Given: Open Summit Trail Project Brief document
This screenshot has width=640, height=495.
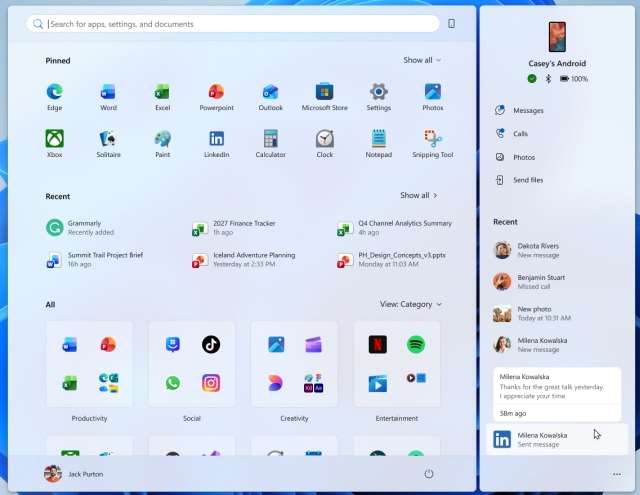Looking at the screenshot, I should click(95, 260).
